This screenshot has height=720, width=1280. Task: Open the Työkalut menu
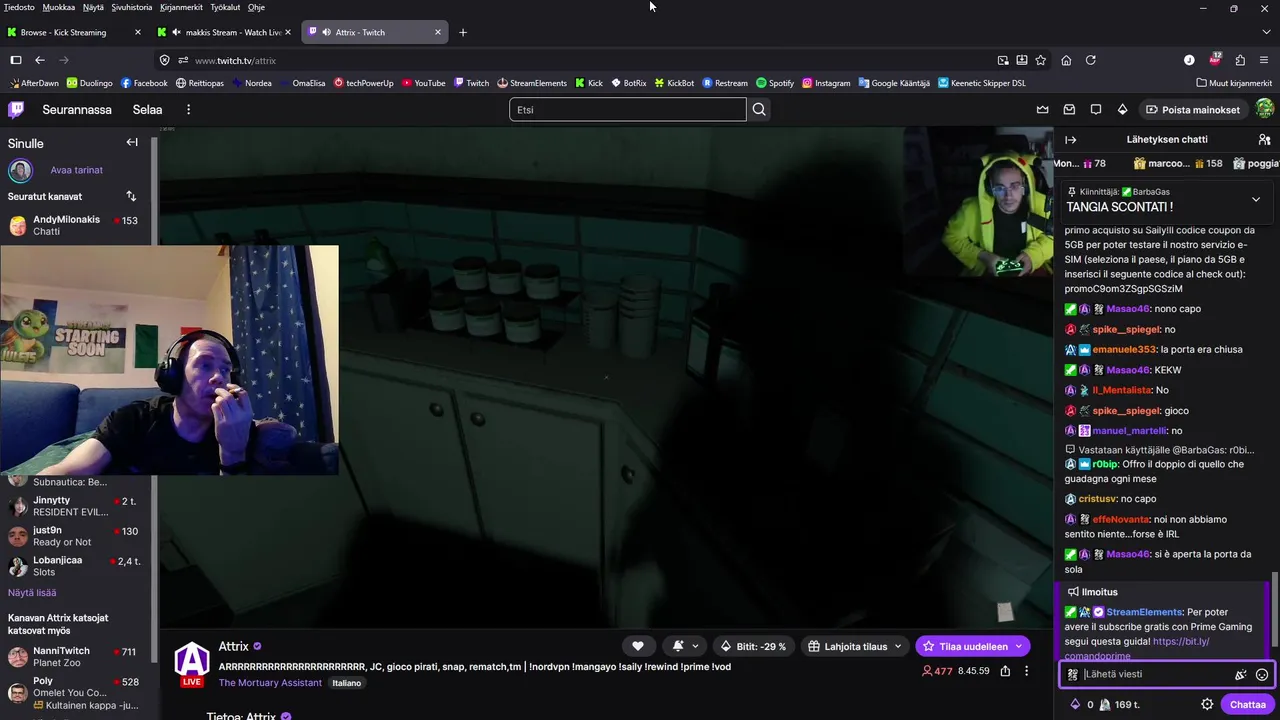pos(225,7)
